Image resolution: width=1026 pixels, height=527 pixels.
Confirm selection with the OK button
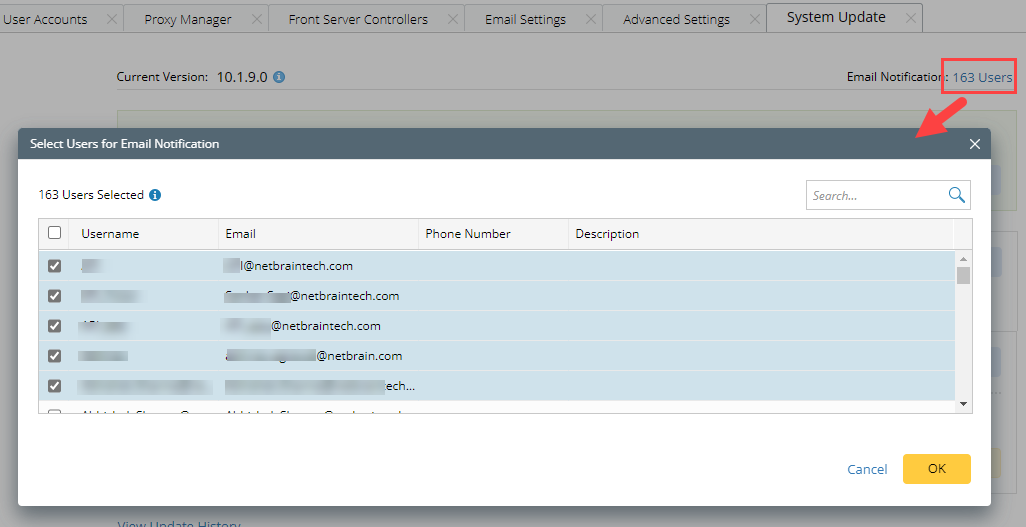[936, 469]
